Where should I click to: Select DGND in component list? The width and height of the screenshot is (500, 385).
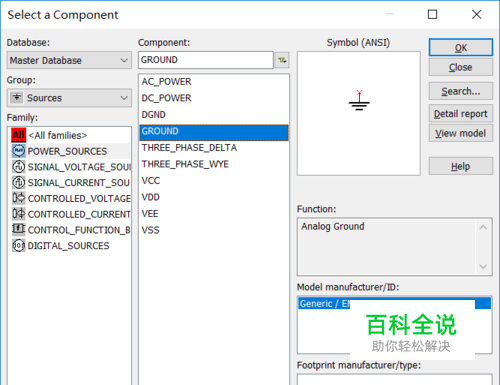click(x=214, y=115)
